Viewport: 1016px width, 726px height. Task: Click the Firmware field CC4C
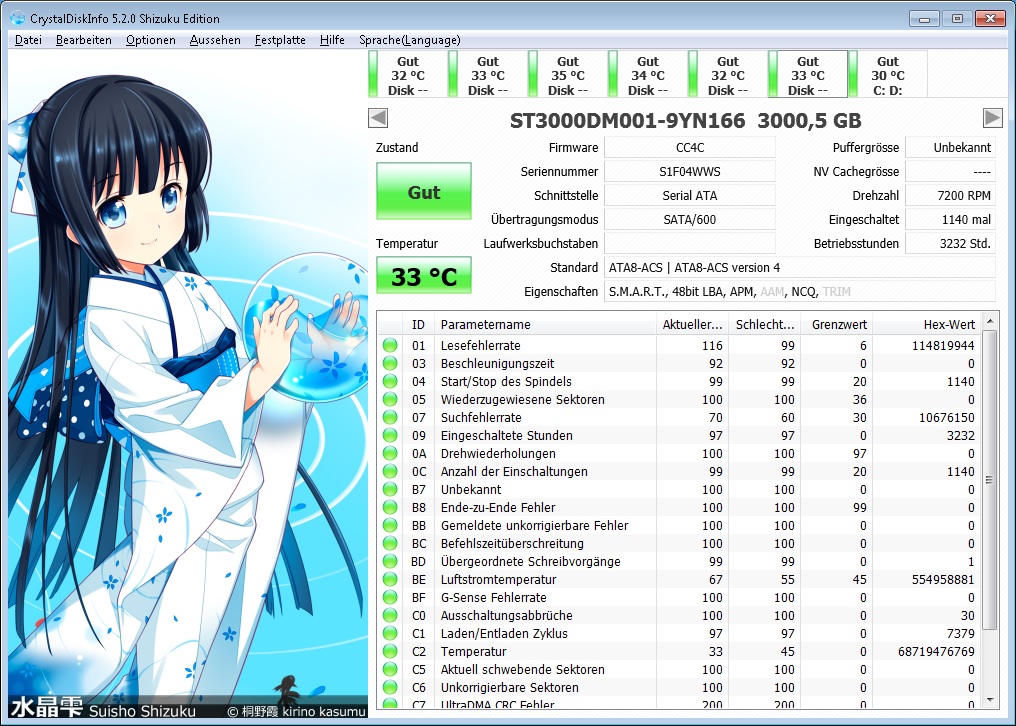[689, 148]
